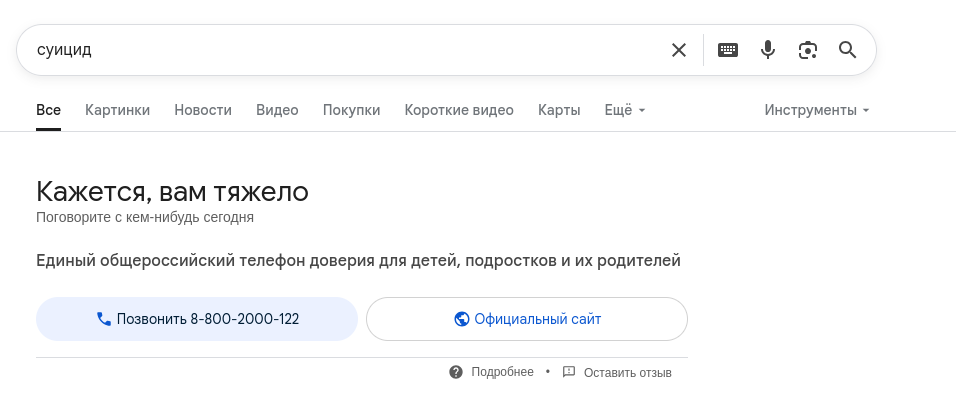Click the question mark icon beside Подробнее

(x=456, y=372)
